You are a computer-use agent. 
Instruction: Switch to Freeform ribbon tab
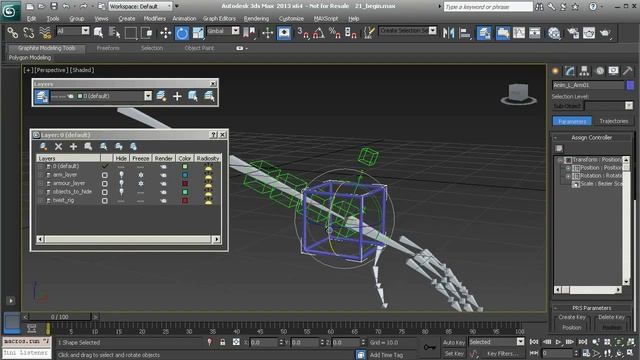pyautogui.click(x=108, y=48)
